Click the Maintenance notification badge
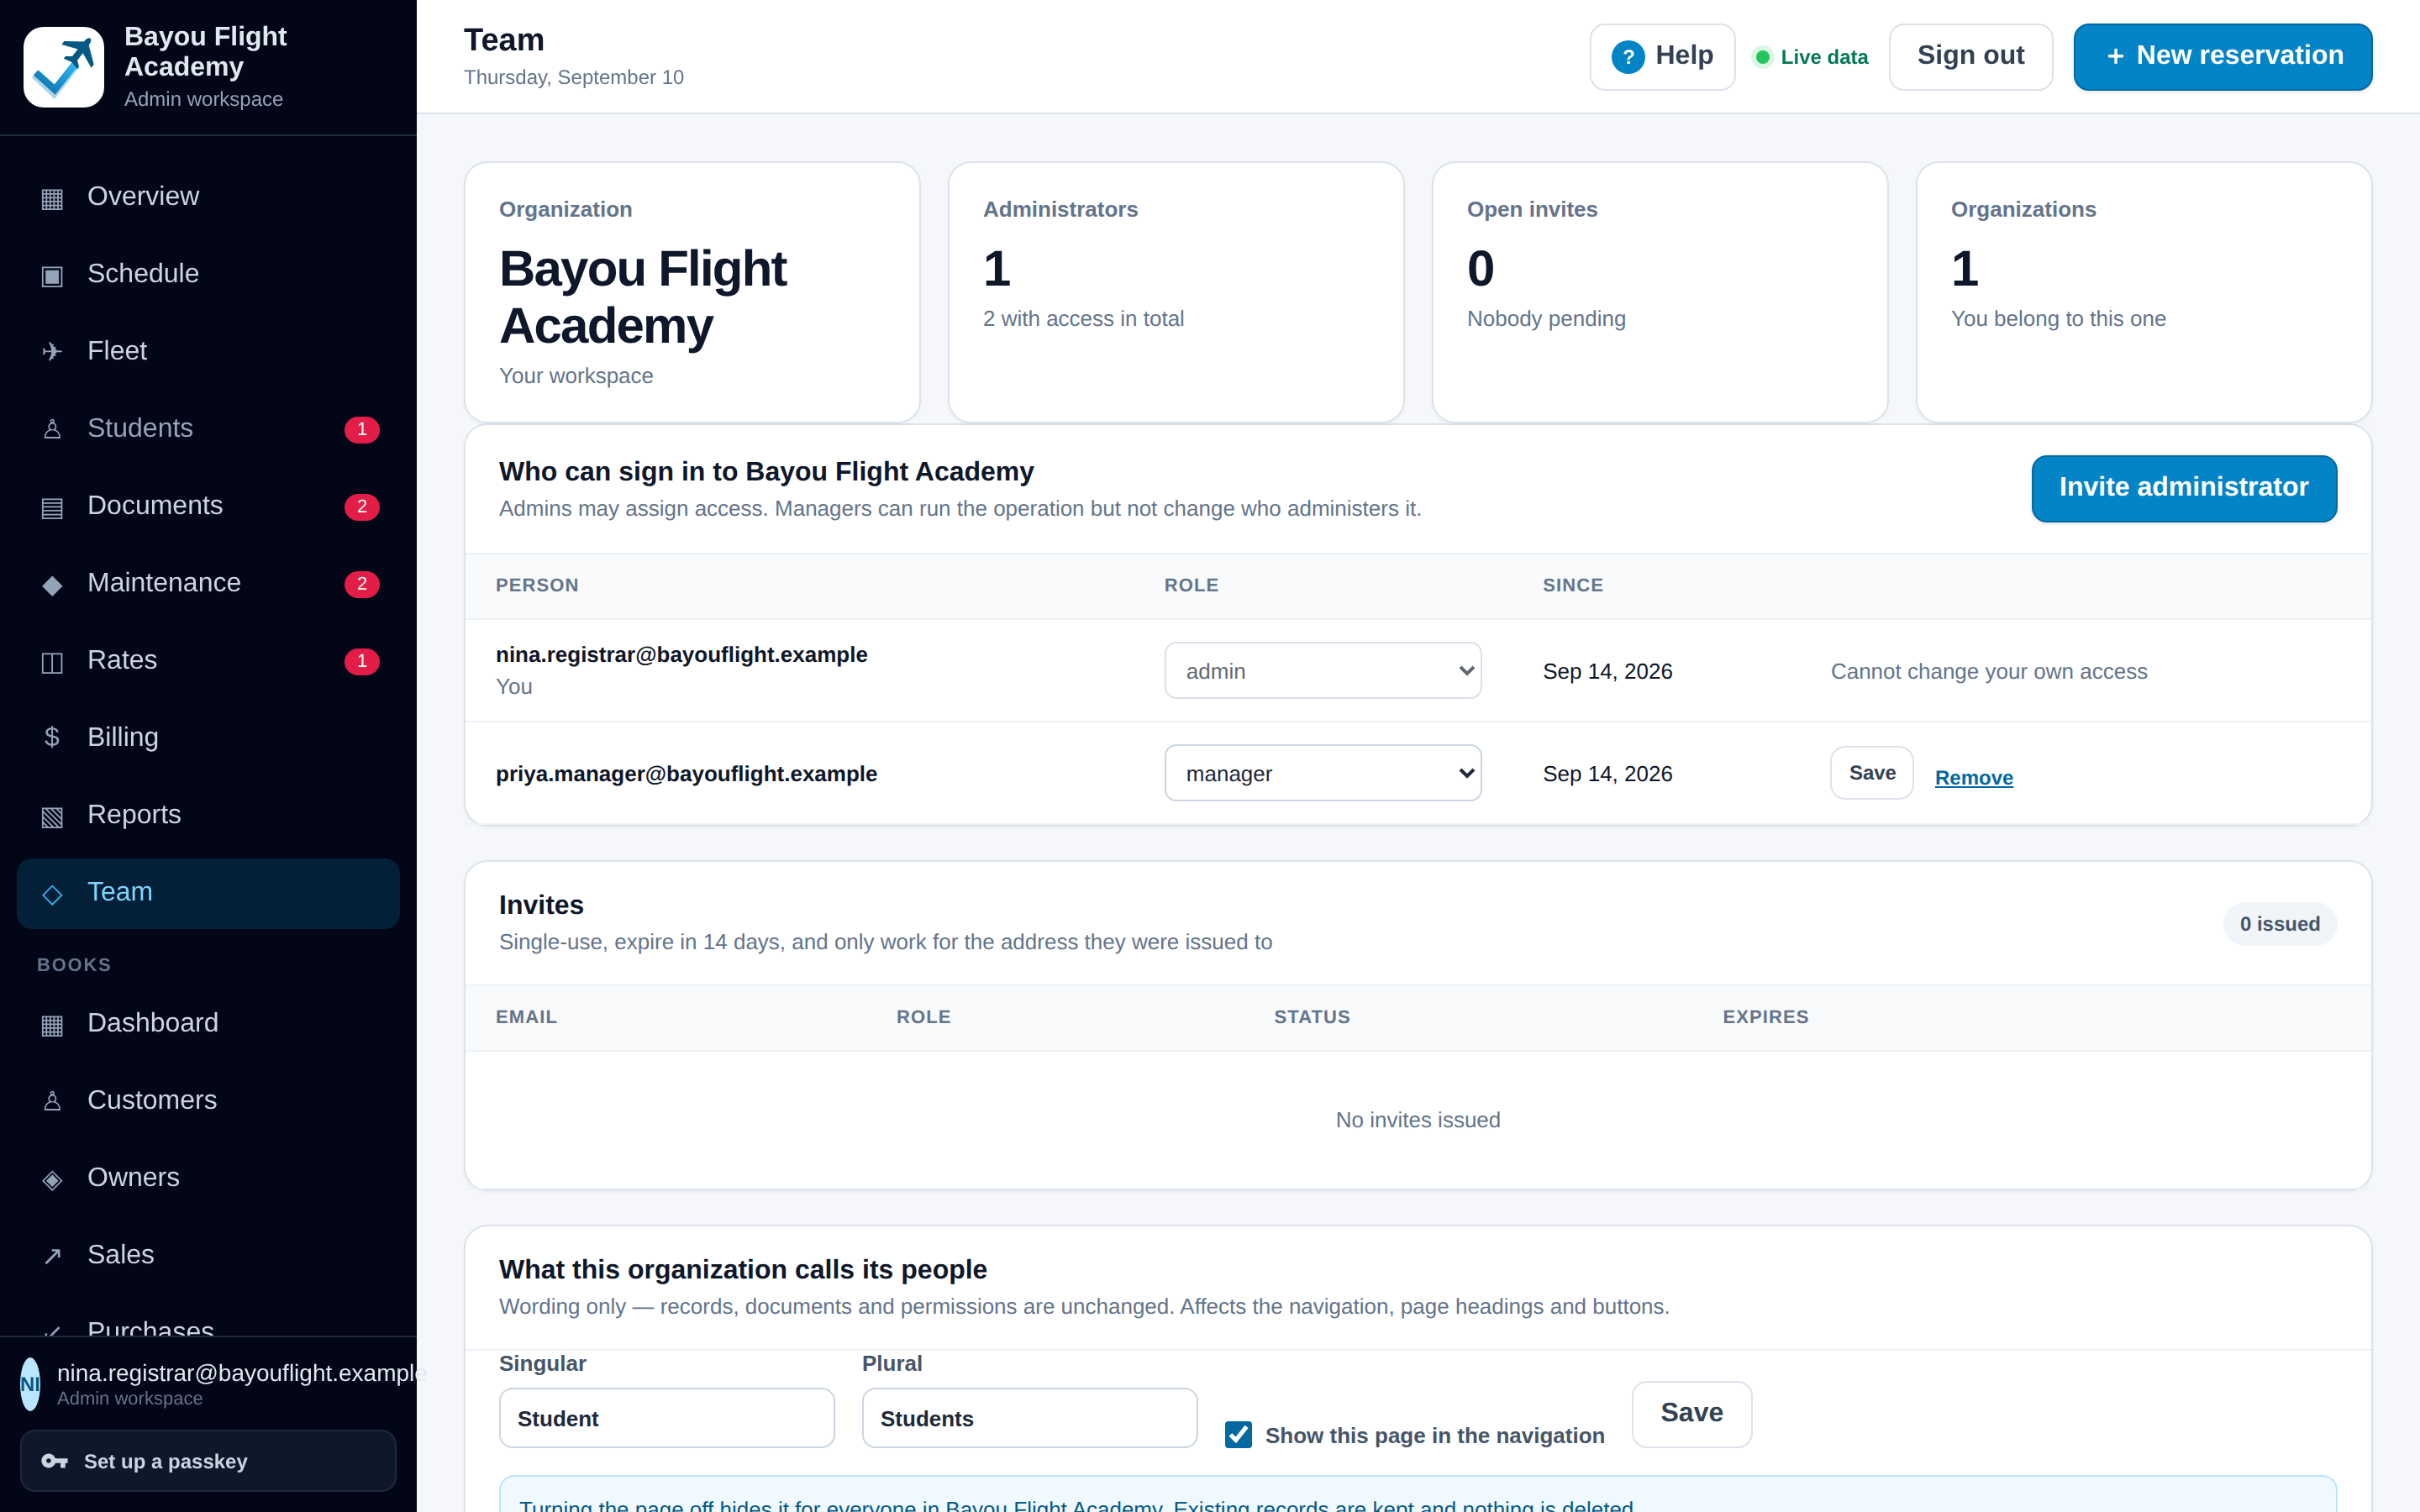 [x=362, y=584]
